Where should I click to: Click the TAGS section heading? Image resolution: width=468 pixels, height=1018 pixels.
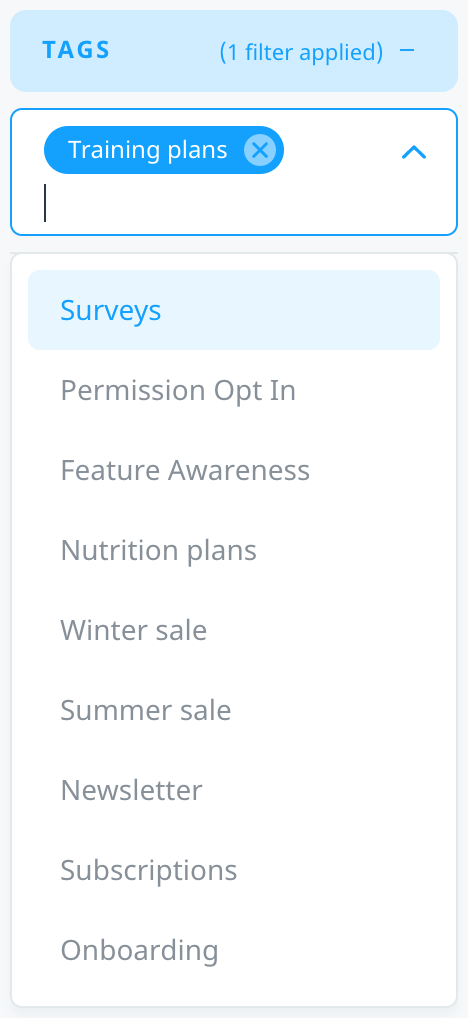click(76, 51)
